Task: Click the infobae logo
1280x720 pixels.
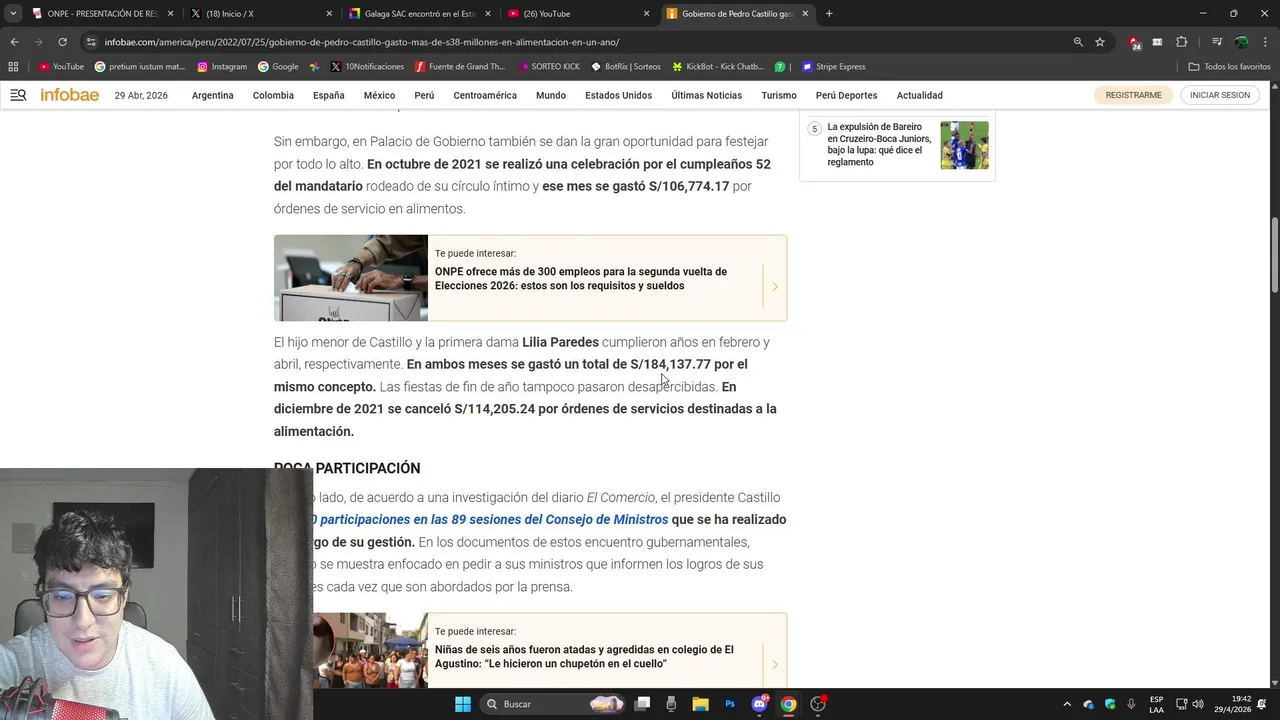Action: (x=69, y=95)
